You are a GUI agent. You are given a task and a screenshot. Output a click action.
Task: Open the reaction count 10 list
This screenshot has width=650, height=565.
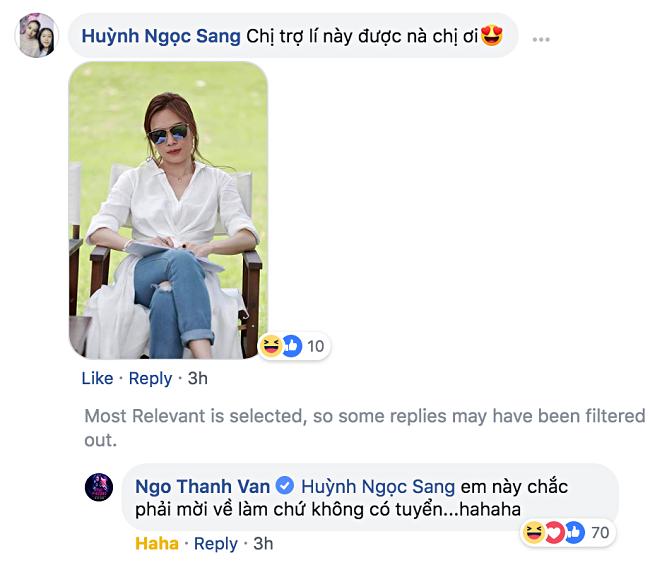(315, 346)
